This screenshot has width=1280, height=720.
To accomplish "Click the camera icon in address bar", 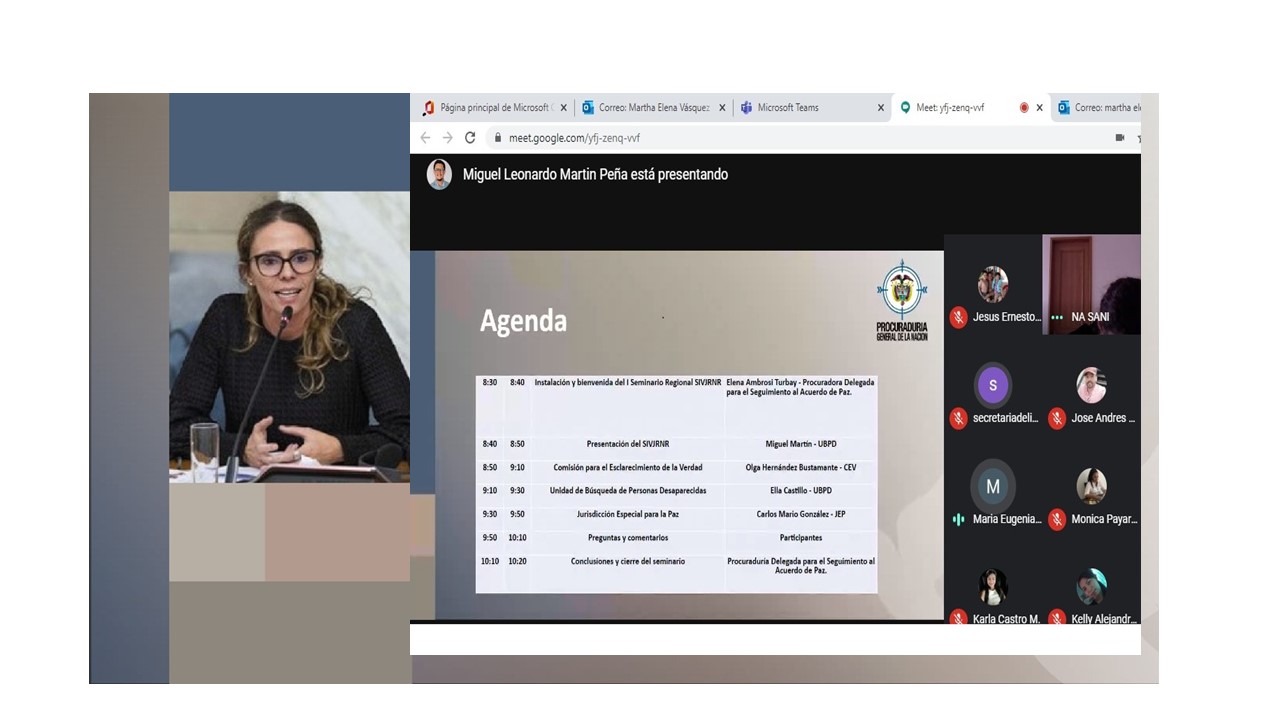I will pyautogui.click(x=1120, y=138).
